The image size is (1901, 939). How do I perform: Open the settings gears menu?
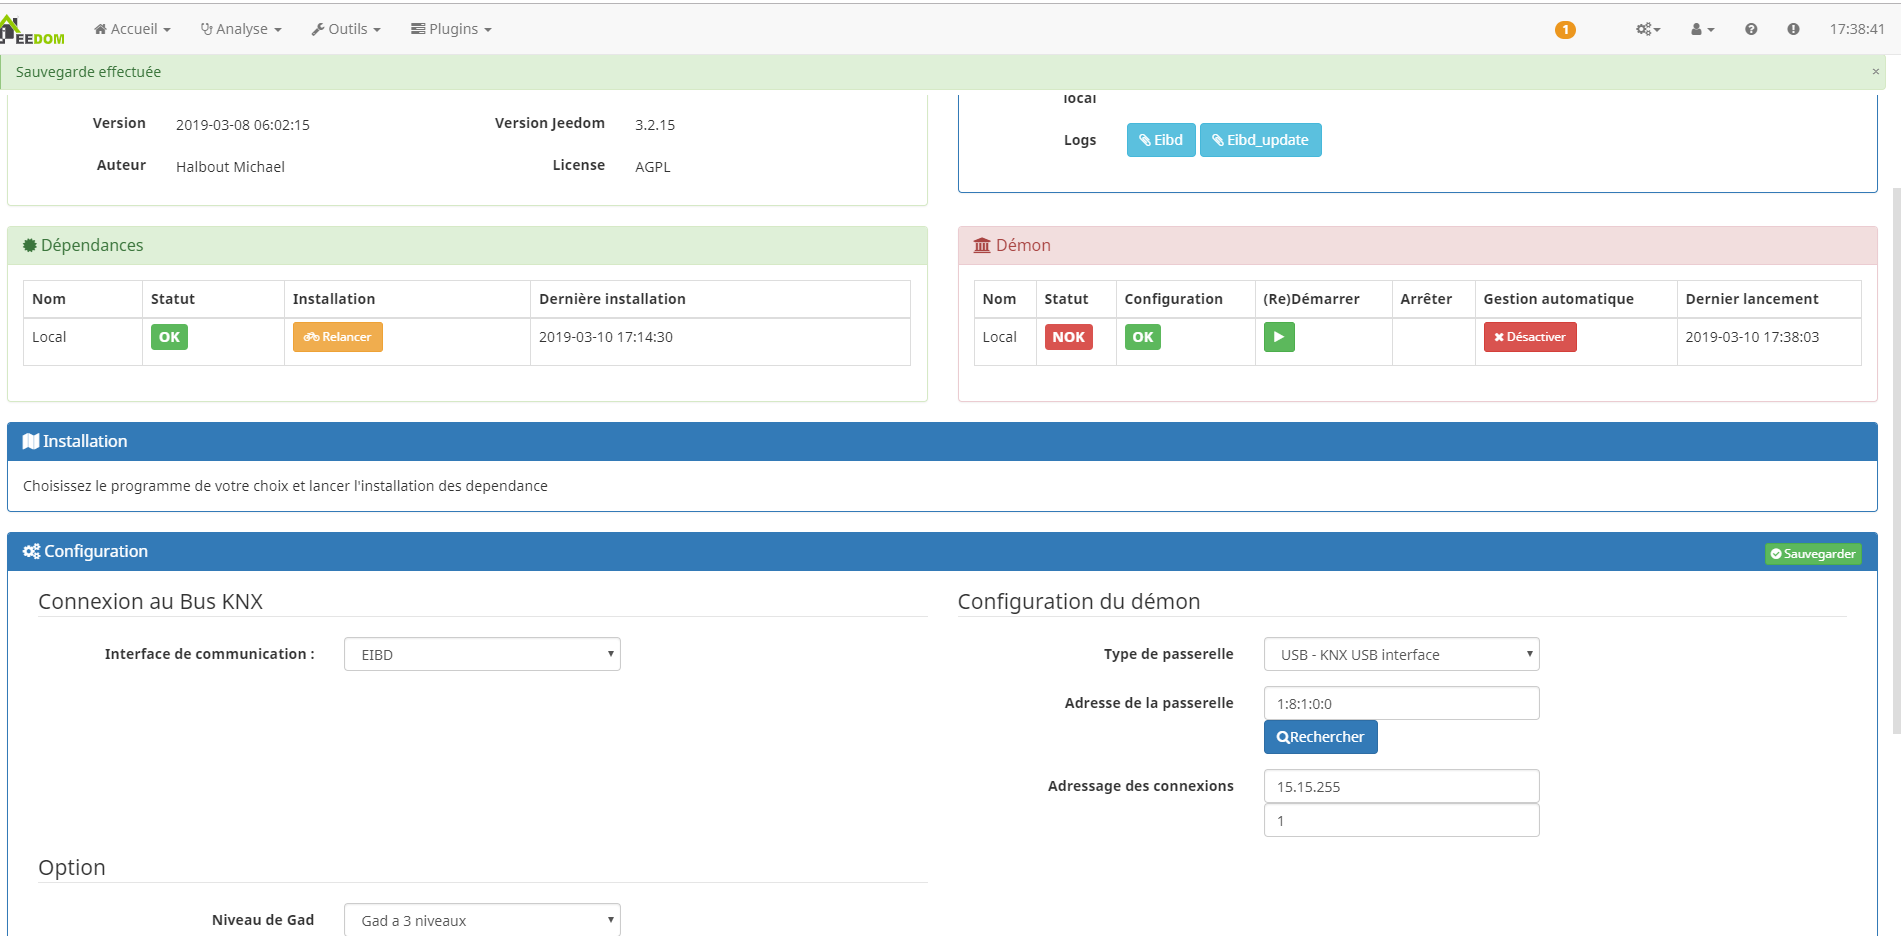1648,29
